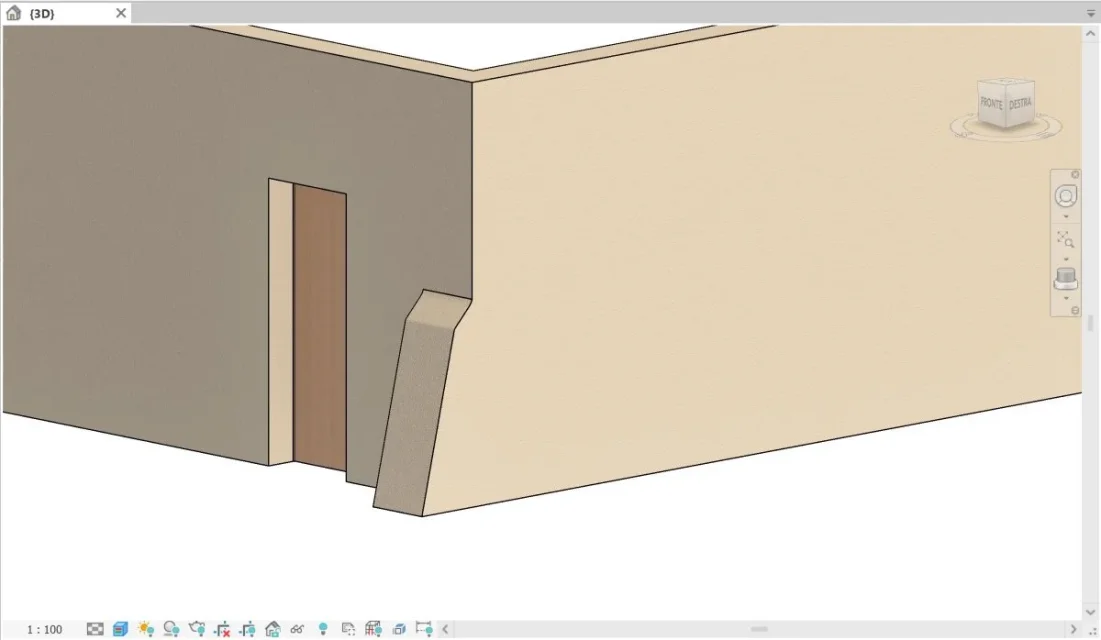Open the 1:100 view scale selector

coord(44,629)
